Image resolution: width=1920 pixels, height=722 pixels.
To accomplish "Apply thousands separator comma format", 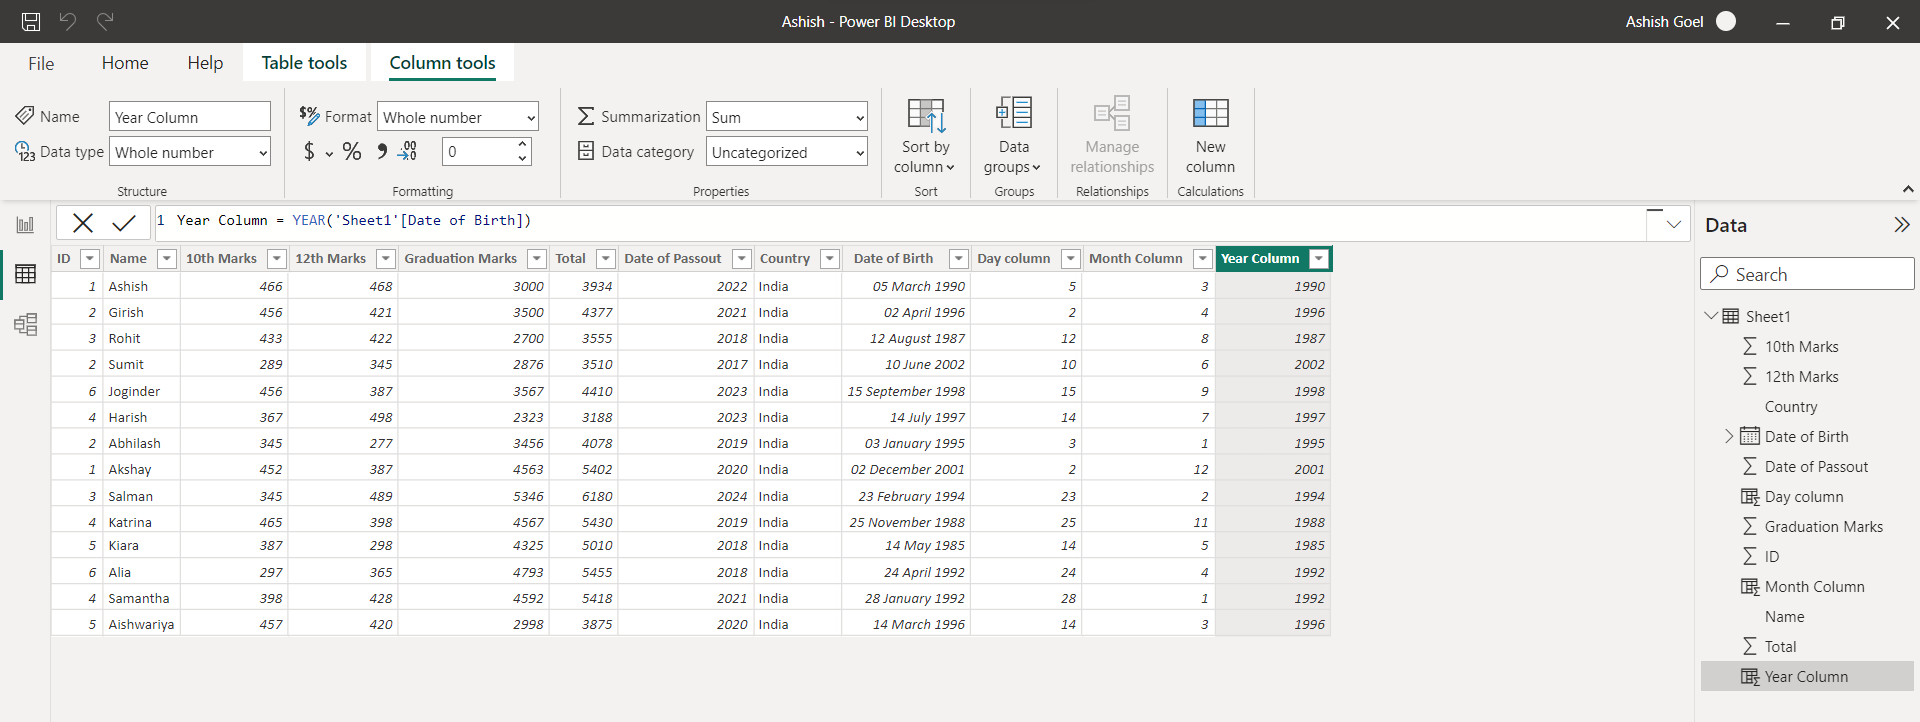I will coord(382,152).
